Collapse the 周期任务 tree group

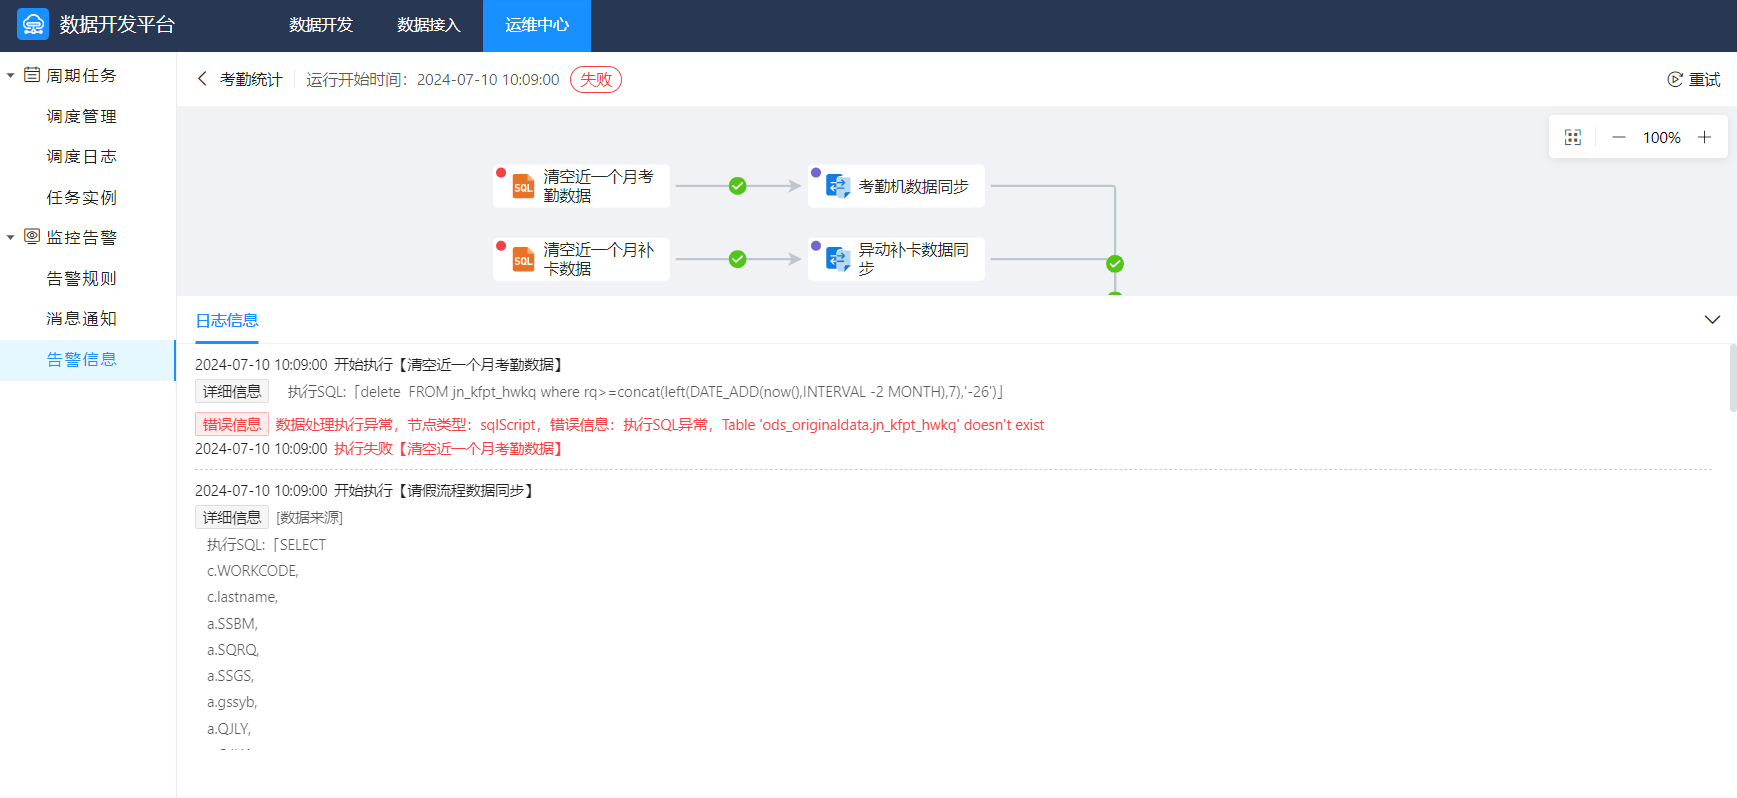[x=11, y=76]
